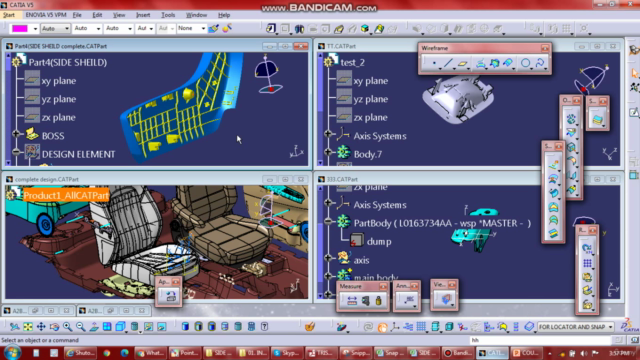Select xy plane in Part4 tree
This screenshot has width=640, height=360.
[59, 81]
